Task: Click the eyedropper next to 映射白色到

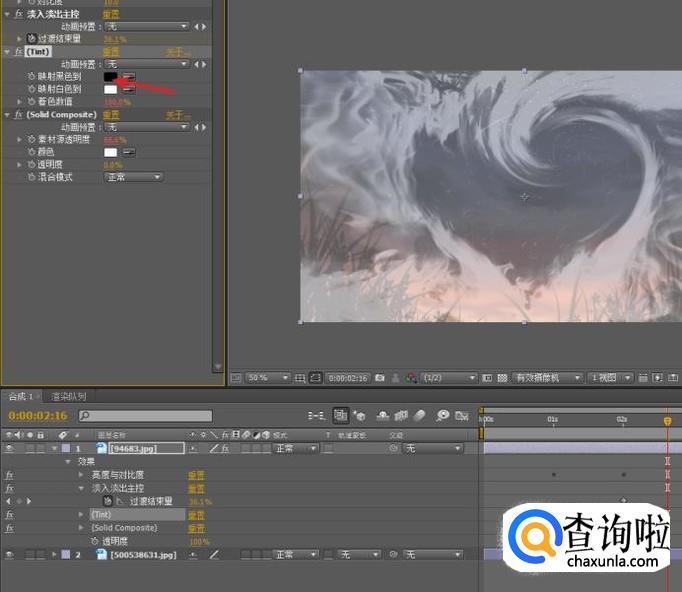Action: click(129, 89)
